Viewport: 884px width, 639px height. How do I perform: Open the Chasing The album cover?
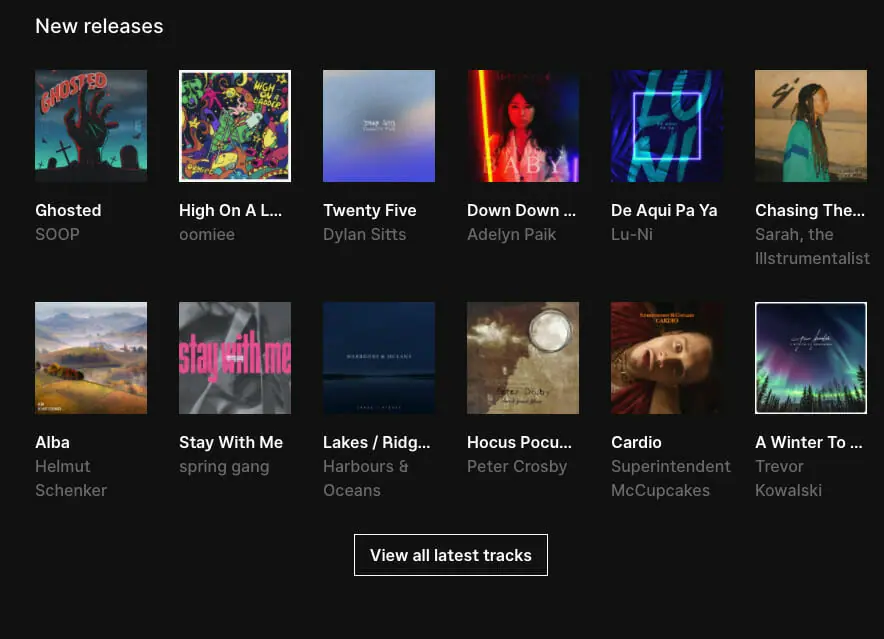[811, 126]
